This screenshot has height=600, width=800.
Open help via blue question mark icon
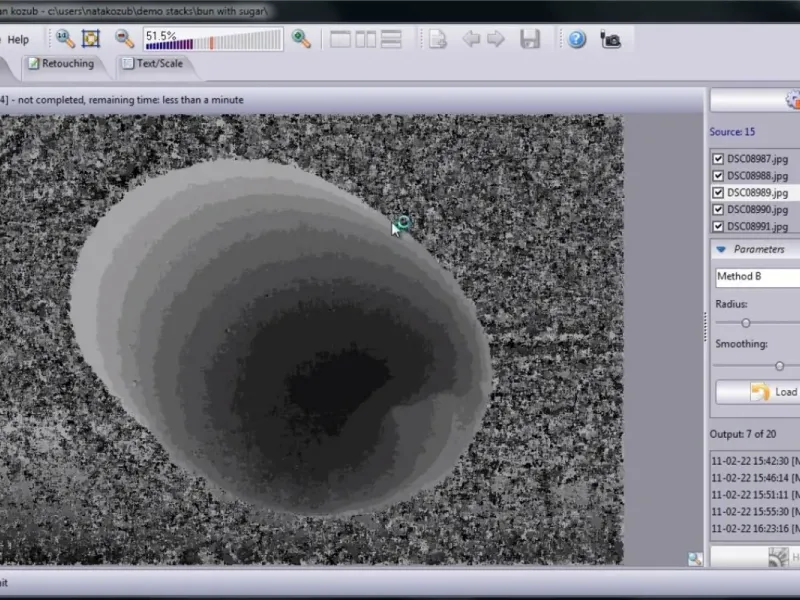coord(577,39)
